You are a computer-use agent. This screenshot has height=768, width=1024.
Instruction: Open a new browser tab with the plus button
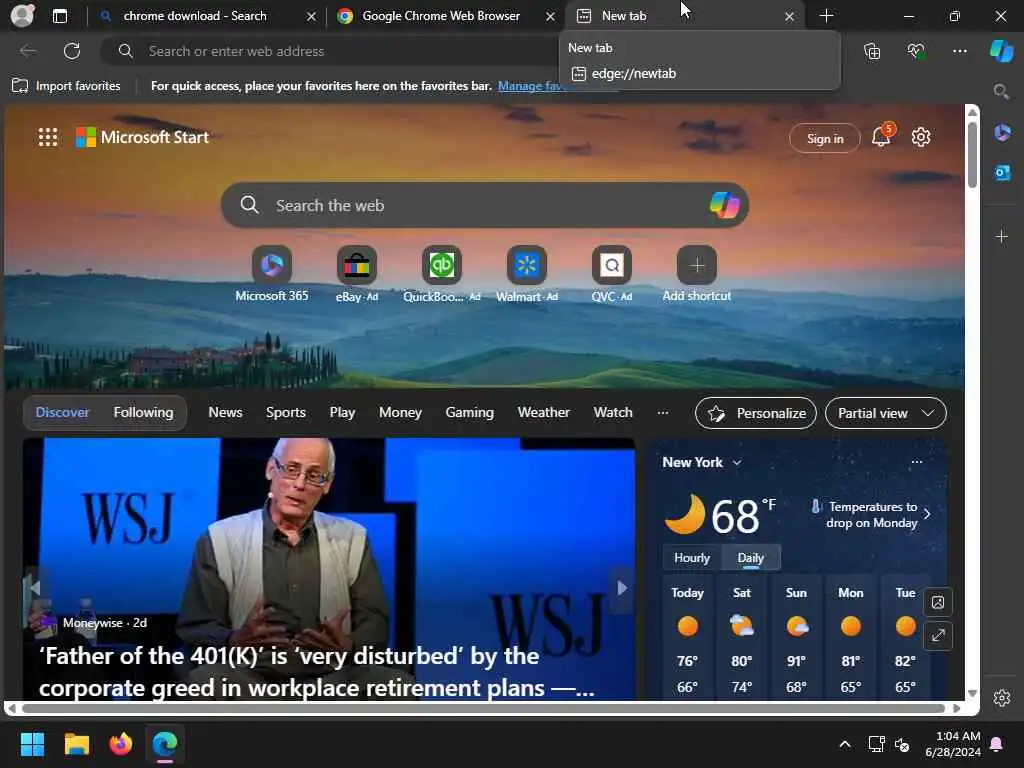click(826, 16)
